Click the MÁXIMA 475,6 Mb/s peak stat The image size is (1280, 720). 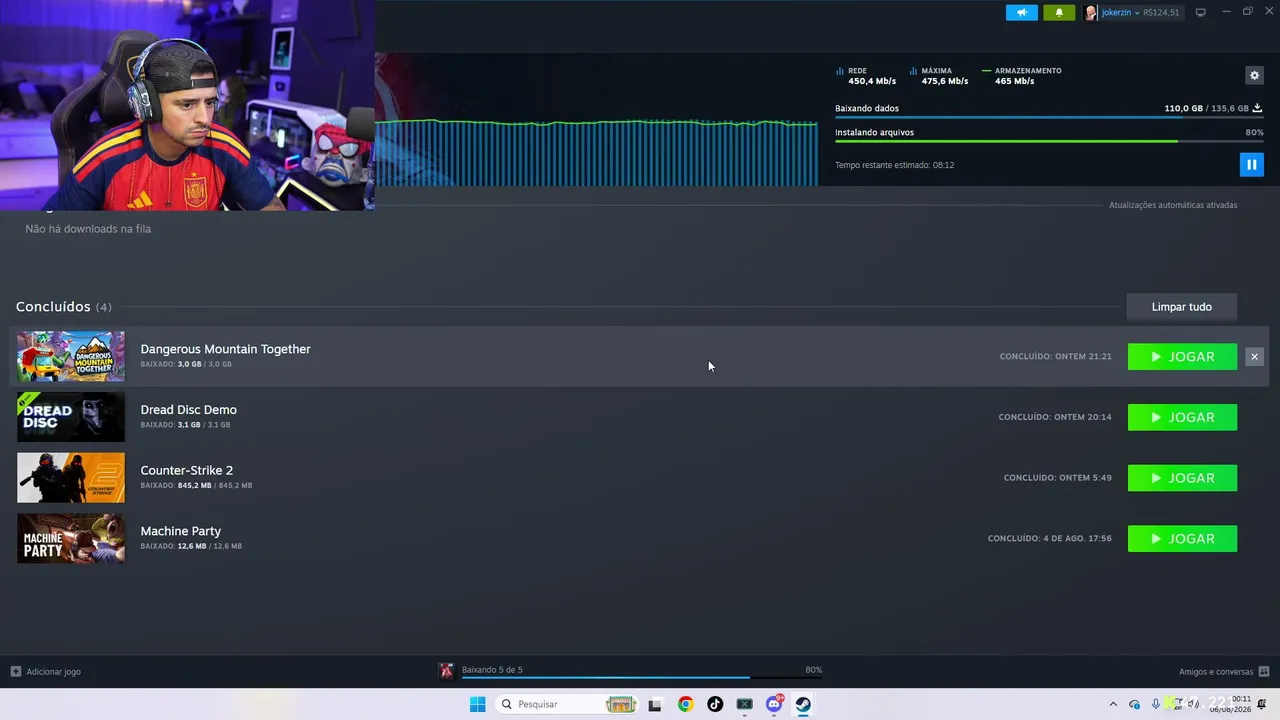coord(939,76)
